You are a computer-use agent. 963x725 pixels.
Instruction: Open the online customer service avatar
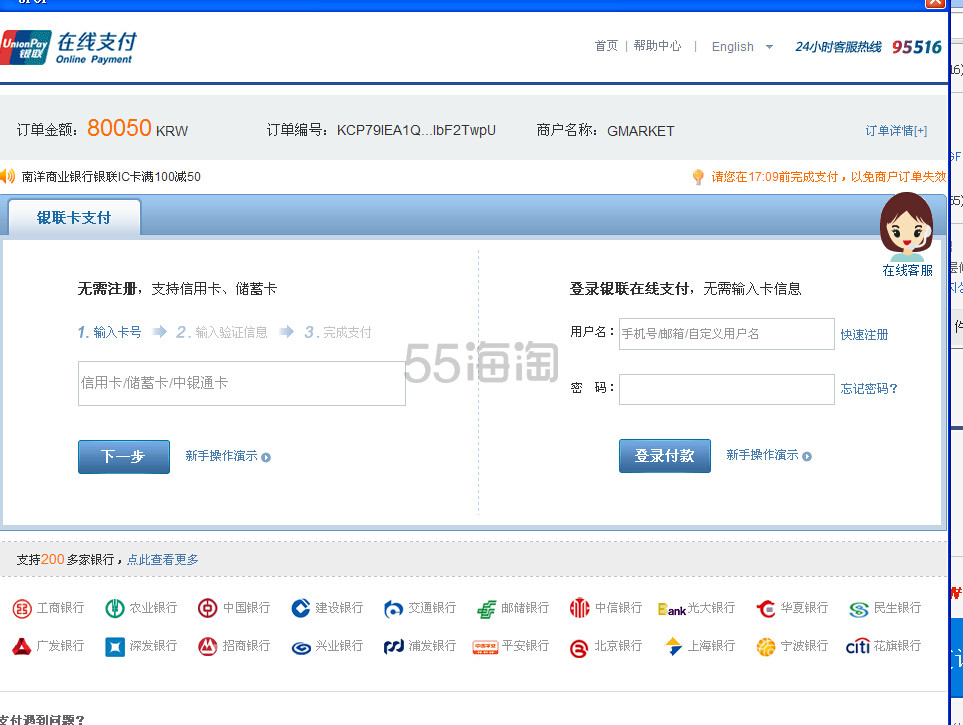click(x=906, y=226)
